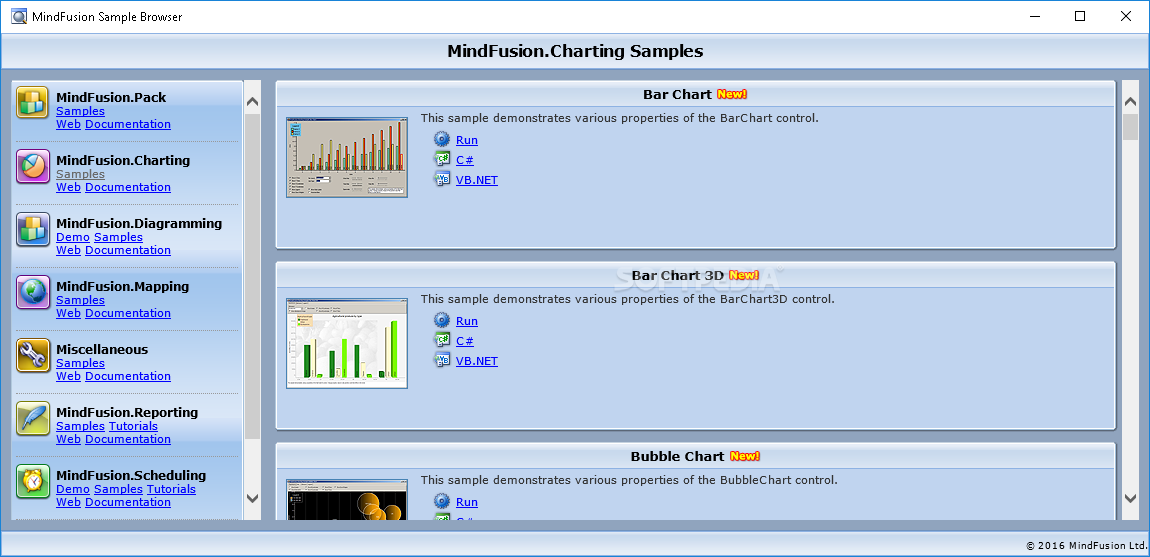Viewport: 1150px width, 557px height.
Task: Click the © 2016 MindFusion Ltd. footer text
Action: tap(1086, 545)
